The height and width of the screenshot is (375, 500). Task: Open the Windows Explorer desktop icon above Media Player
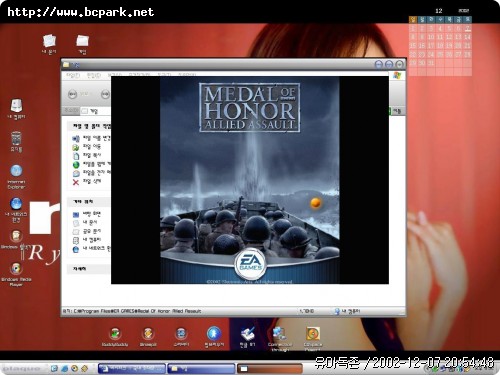15,239
